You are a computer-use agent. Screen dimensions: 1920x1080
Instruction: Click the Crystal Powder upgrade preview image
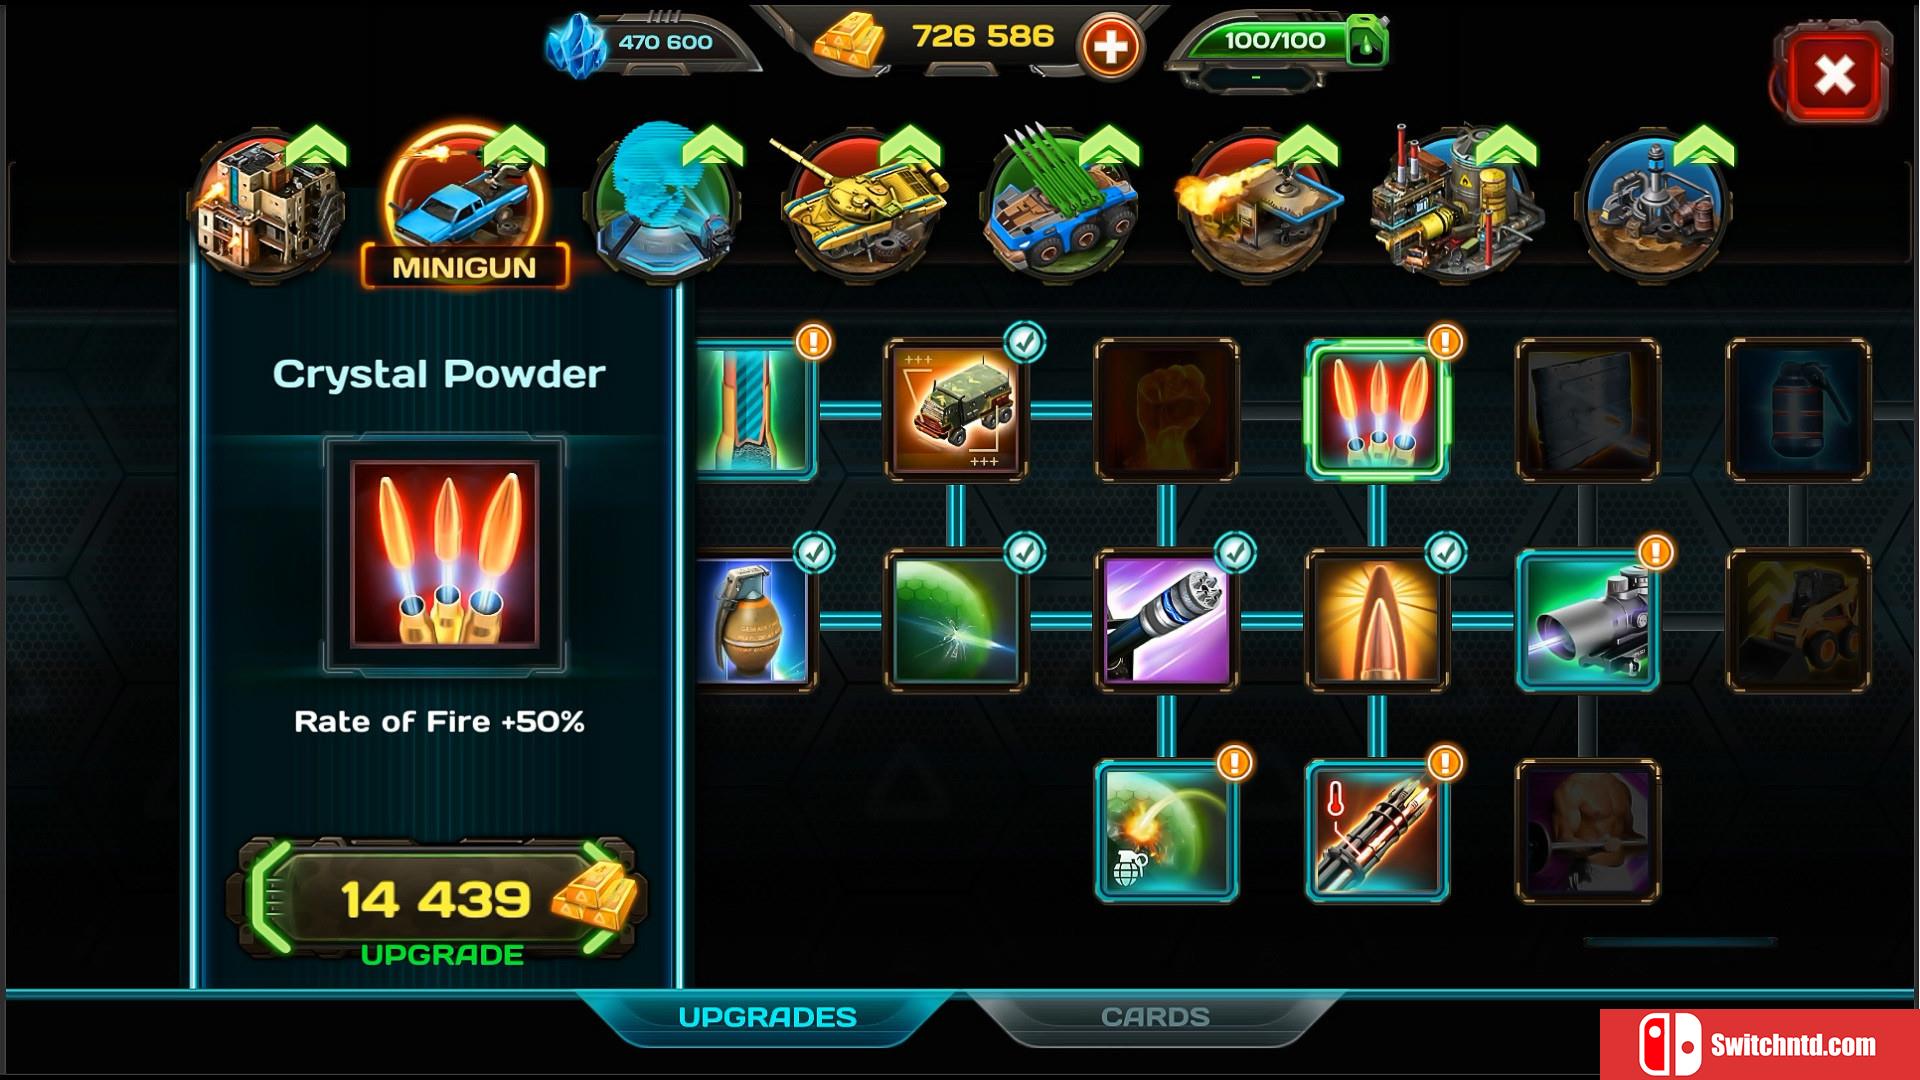(445, 555)
